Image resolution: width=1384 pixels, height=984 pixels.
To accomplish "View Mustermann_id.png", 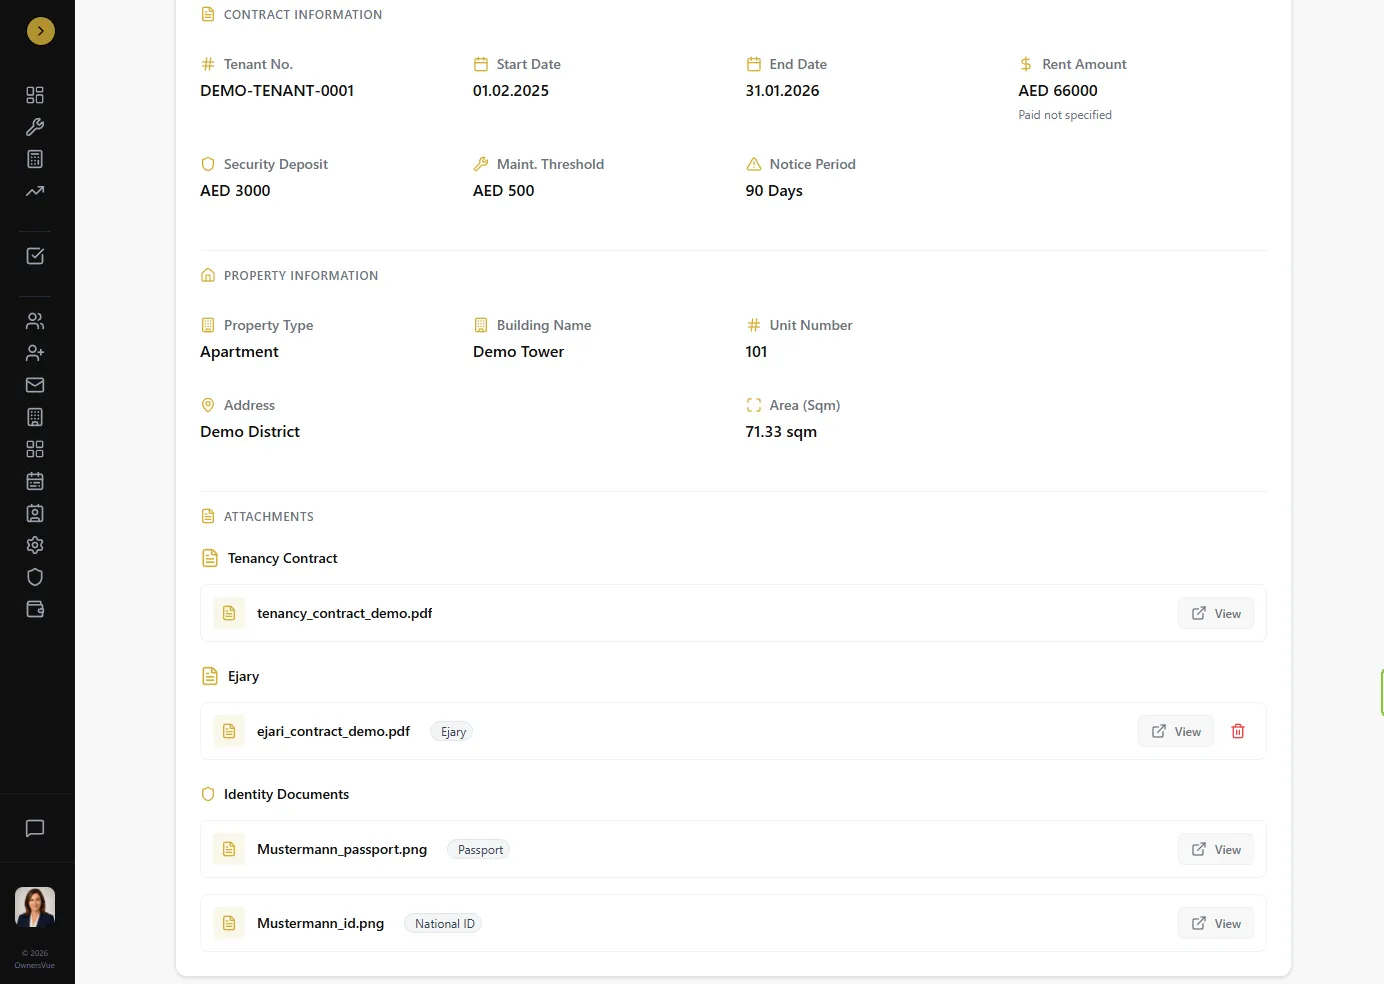I will (1216, 923).
